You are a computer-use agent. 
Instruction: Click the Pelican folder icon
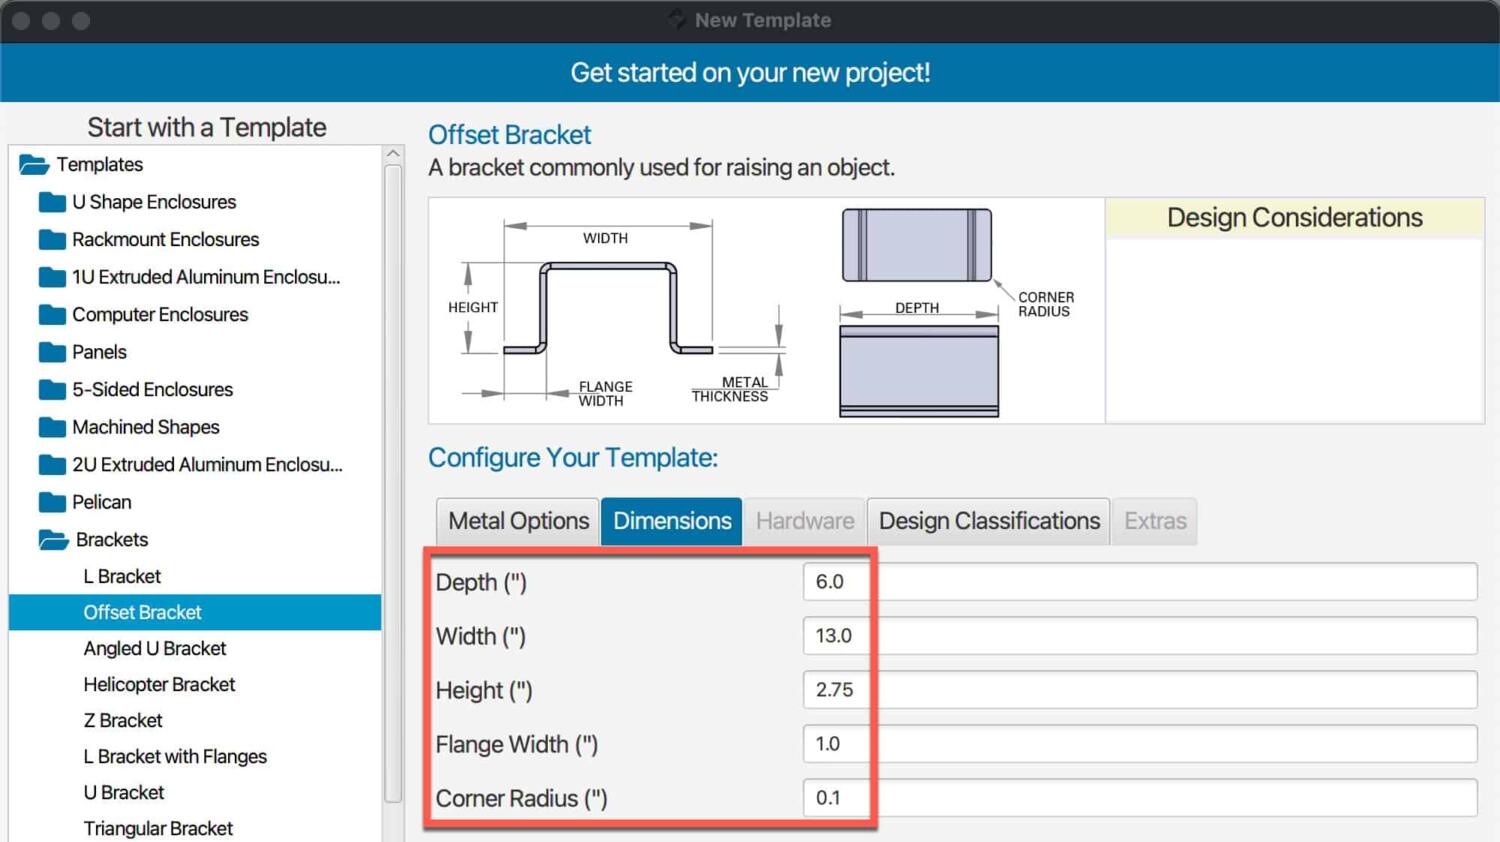52,503
